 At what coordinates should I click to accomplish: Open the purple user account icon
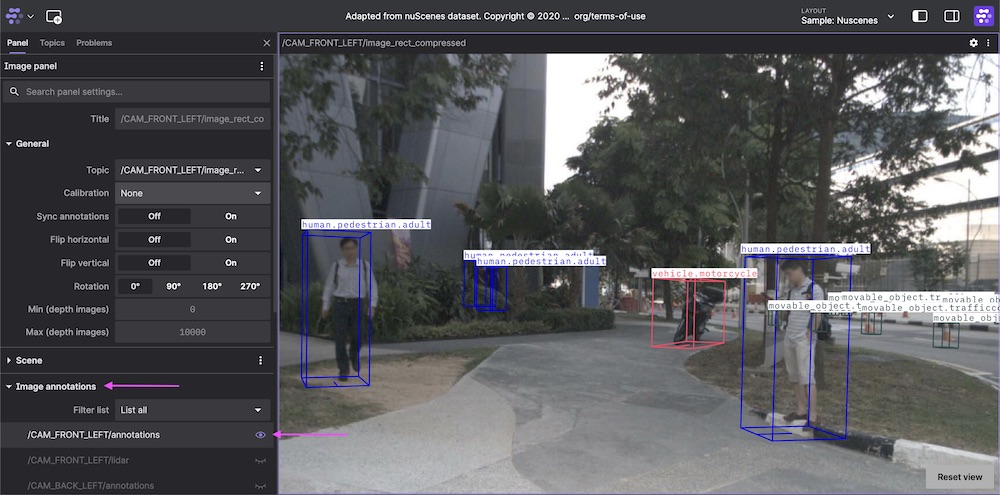(983, 16)
